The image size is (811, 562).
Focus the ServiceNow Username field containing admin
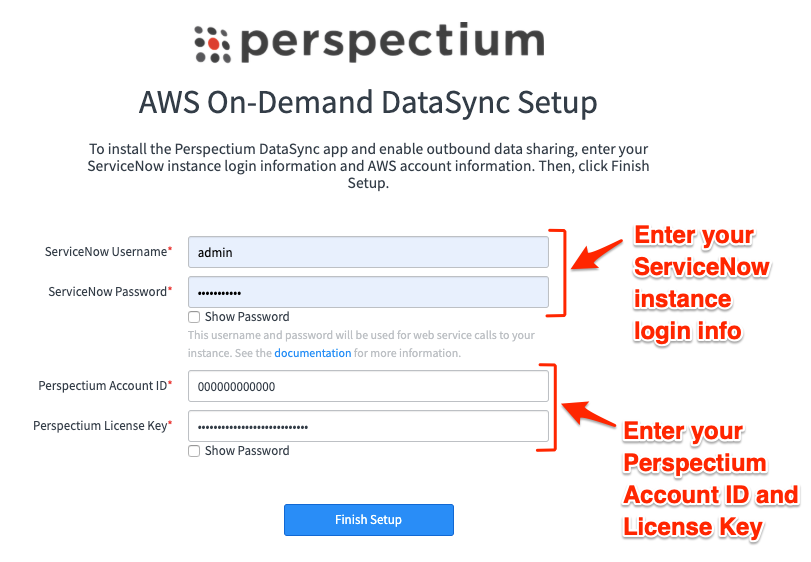coord(368,252)
